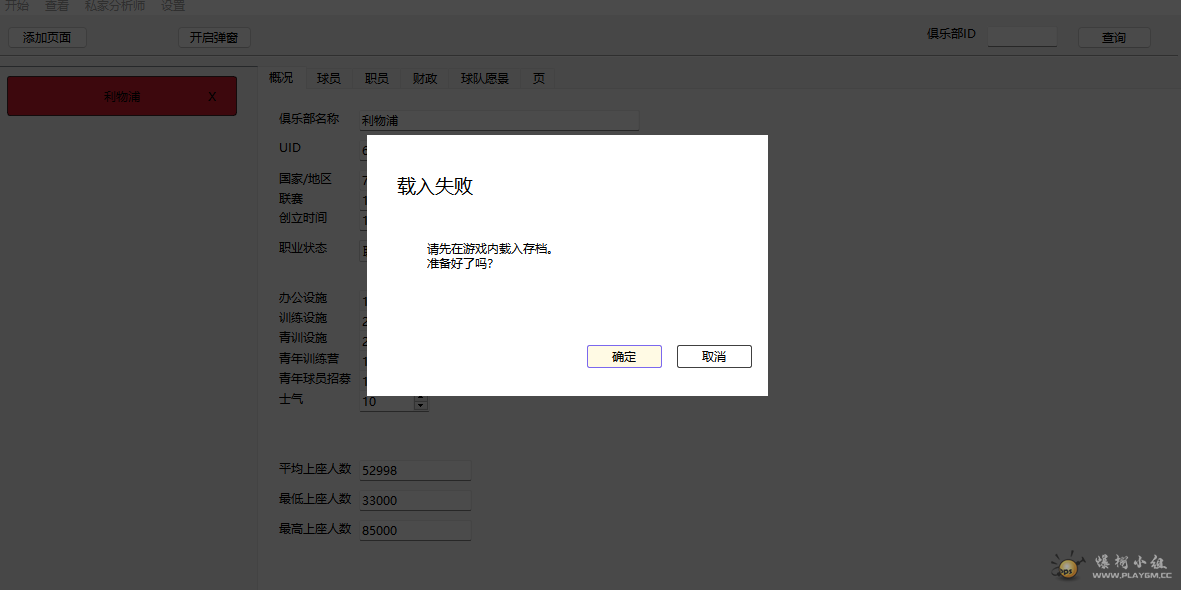Click the 青训设施 label

point(303,337)
